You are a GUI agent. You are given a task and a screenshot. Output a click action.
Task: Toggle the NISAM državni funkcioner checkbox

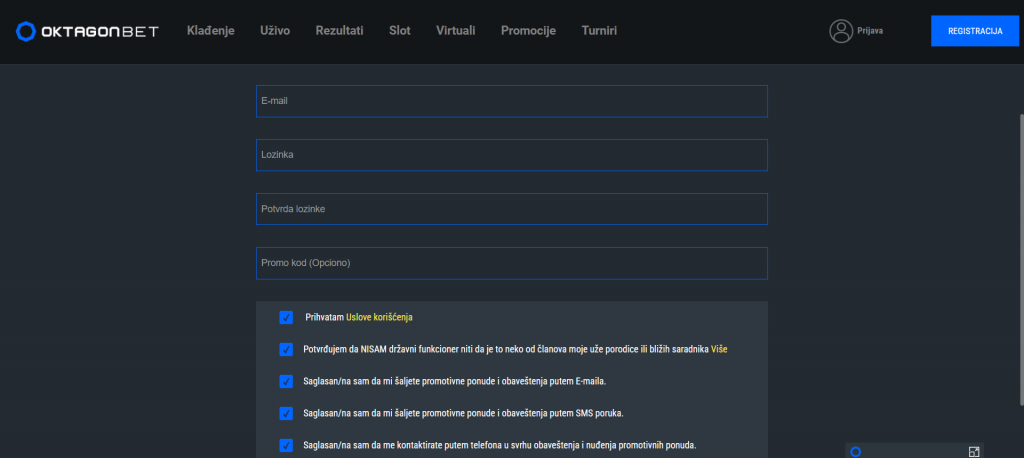pyautogui.click(x=286, y=350)
